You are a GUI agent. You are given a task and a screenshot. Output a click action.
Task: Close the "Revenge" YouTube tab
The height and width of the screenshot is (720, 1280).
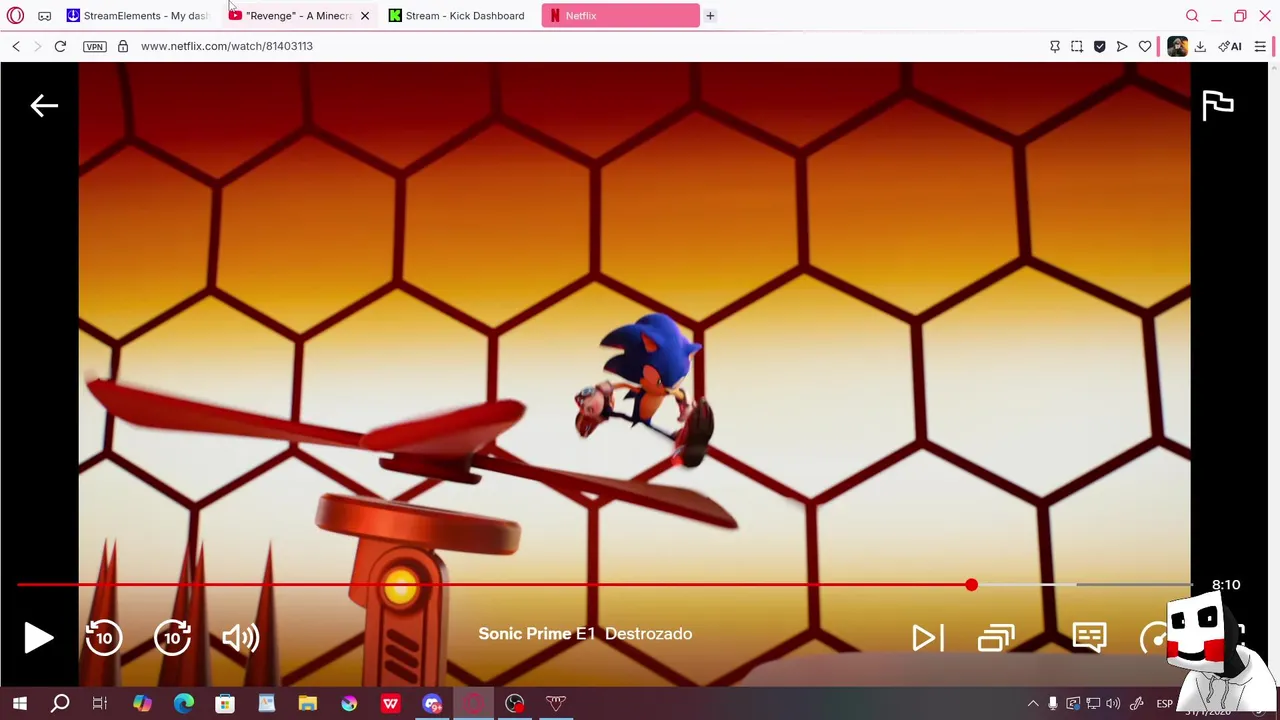tap(365, 16)
